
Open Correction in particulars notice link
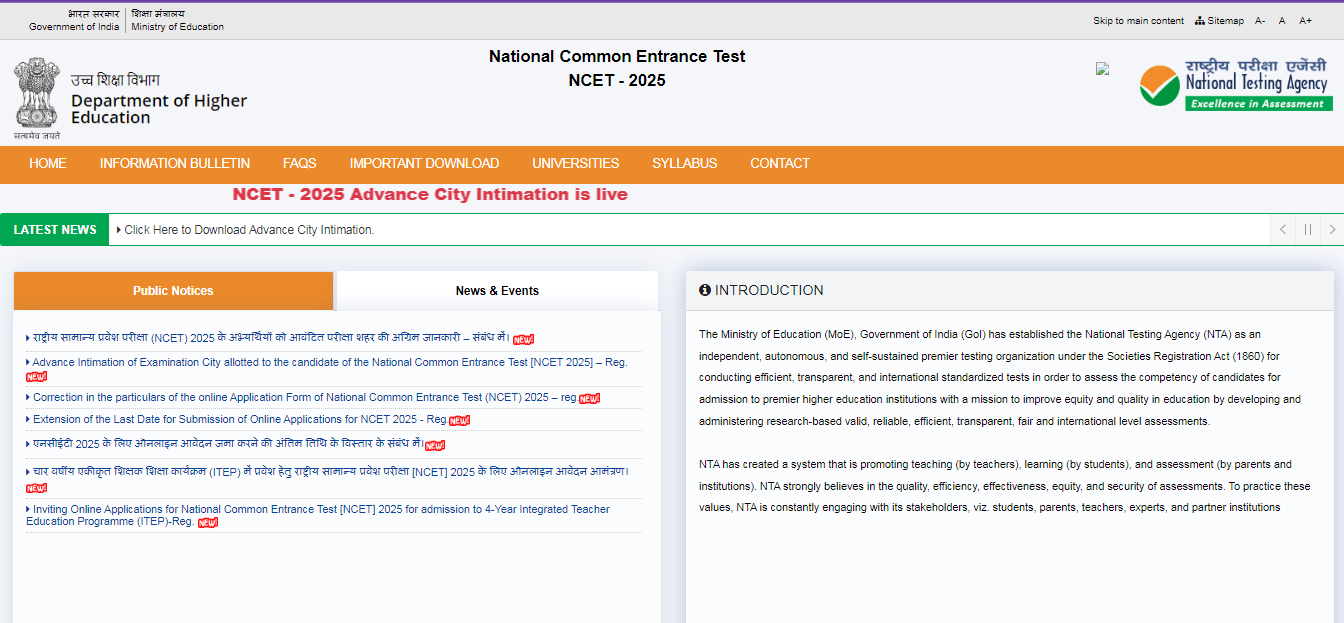coord(305,397)
